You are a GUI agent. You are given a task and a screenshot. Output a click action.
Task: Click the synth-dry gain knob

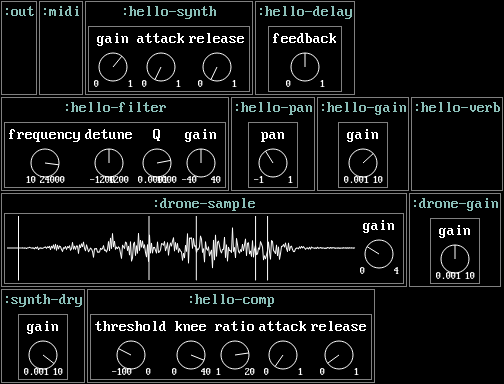click(x=43, y=355)
